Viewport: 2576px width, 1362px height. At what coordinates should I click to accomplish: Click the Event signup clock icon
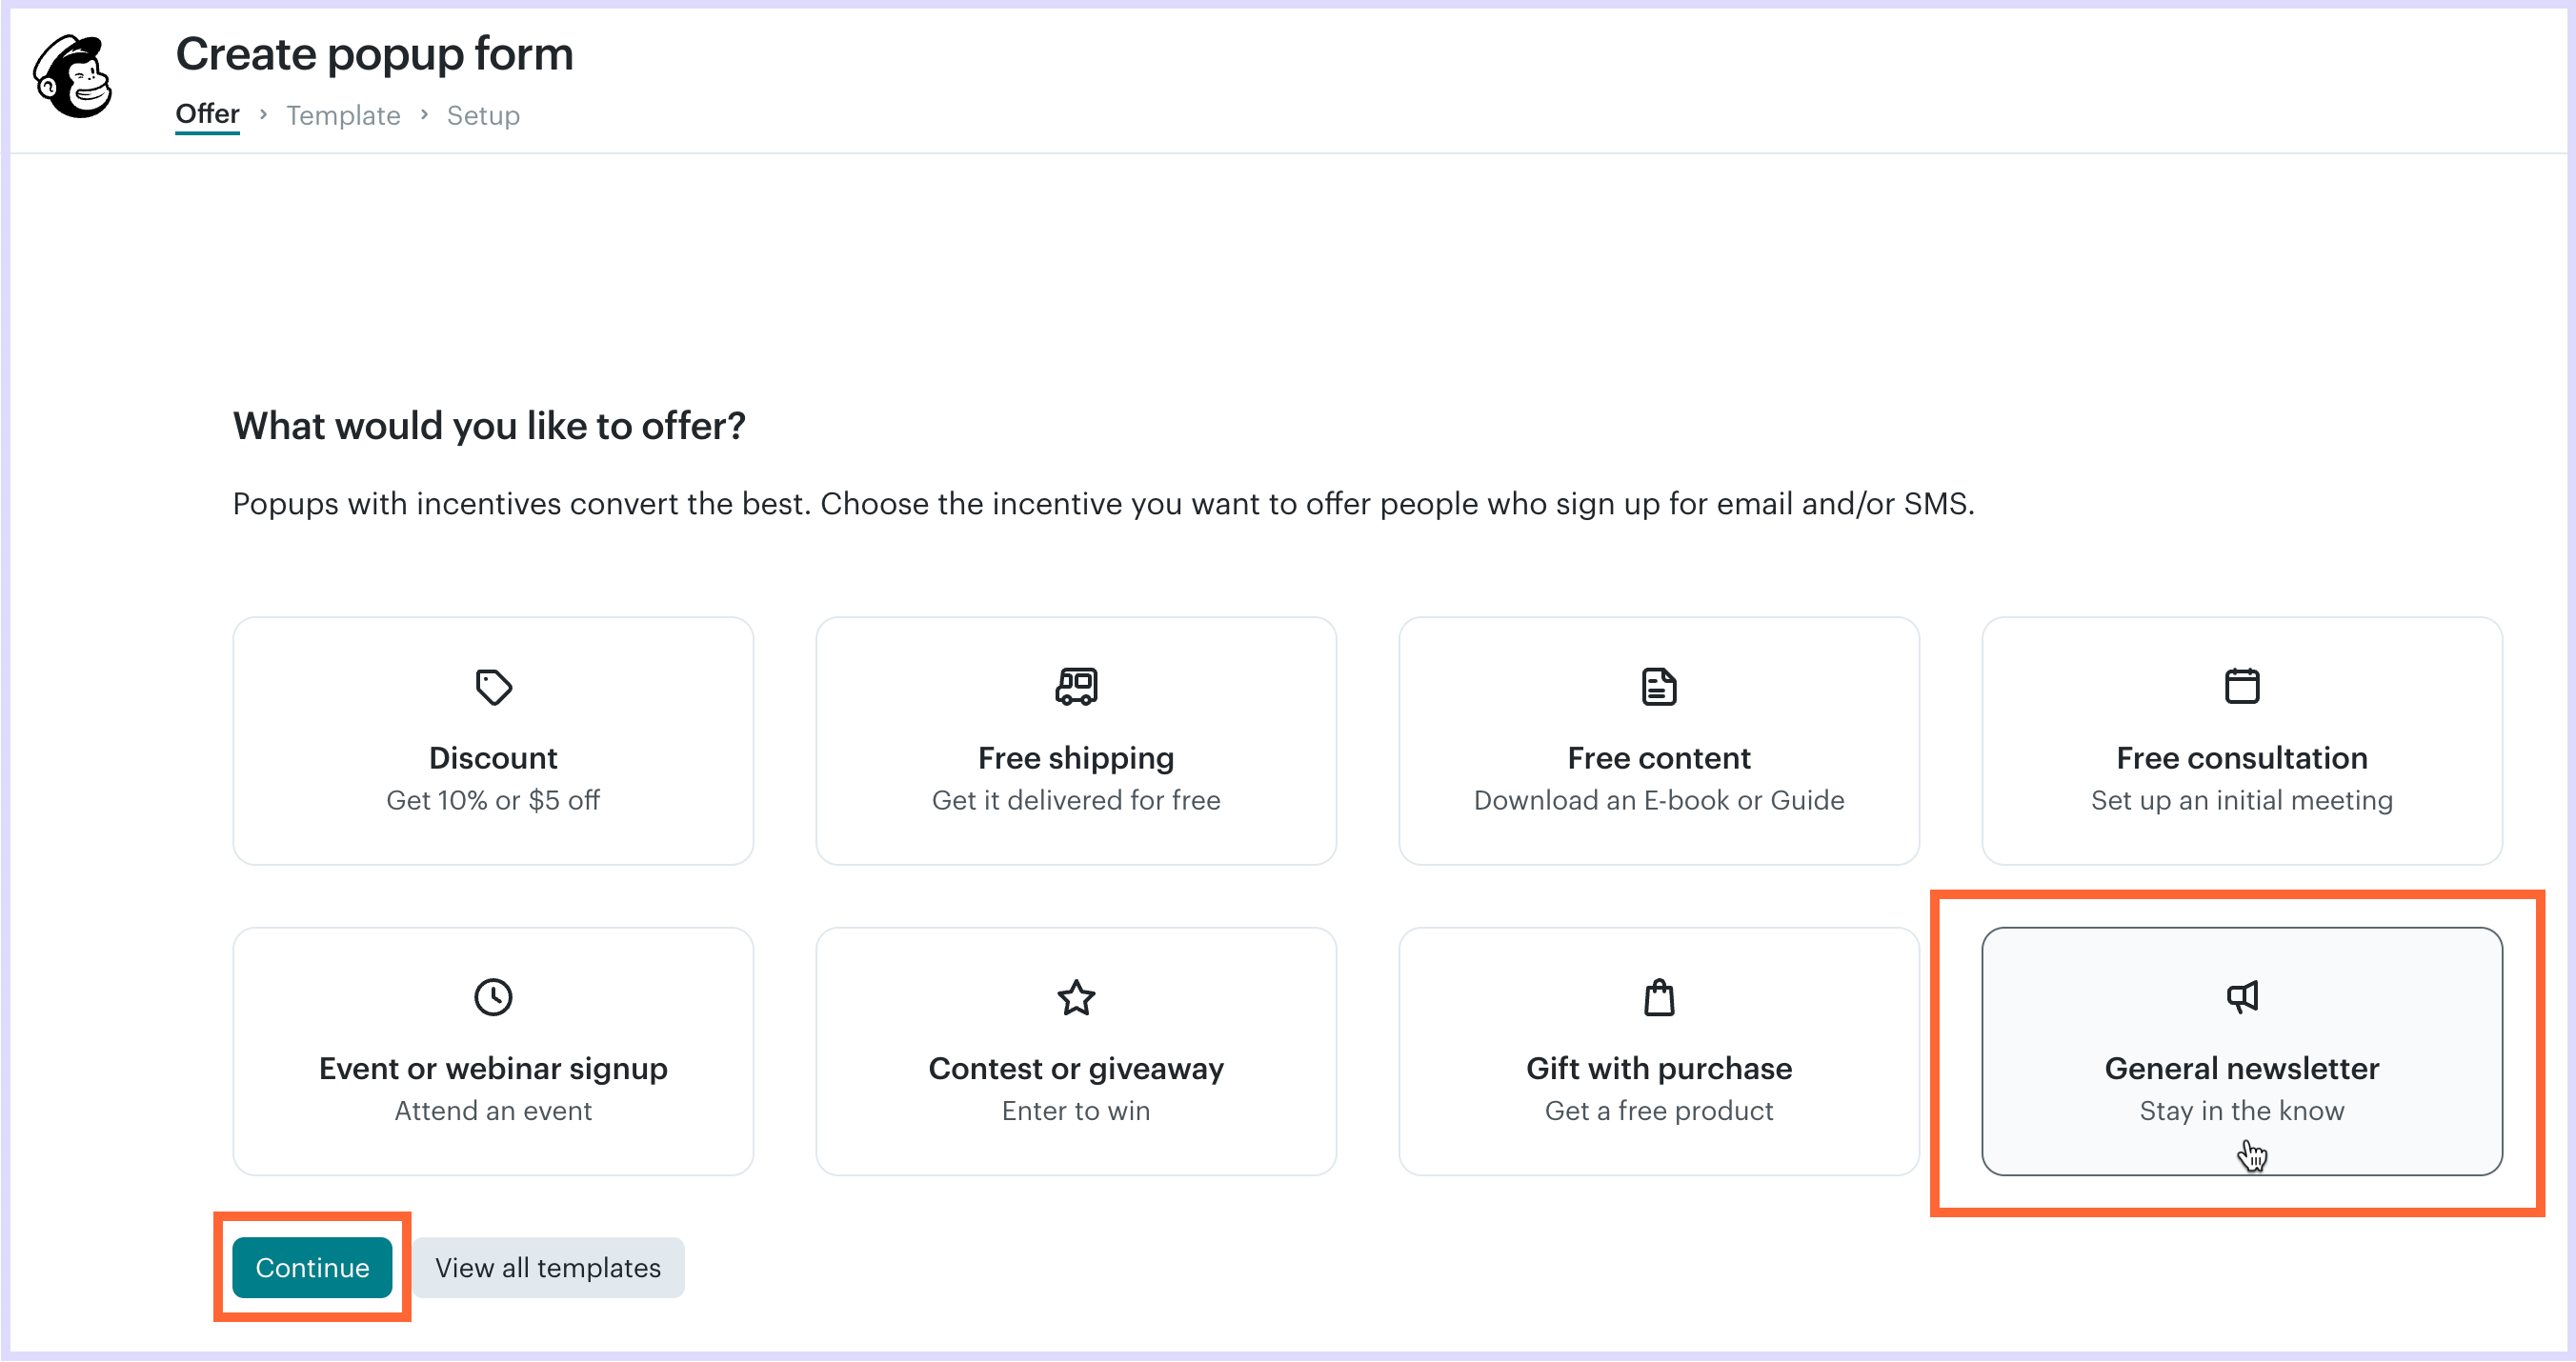493,997
